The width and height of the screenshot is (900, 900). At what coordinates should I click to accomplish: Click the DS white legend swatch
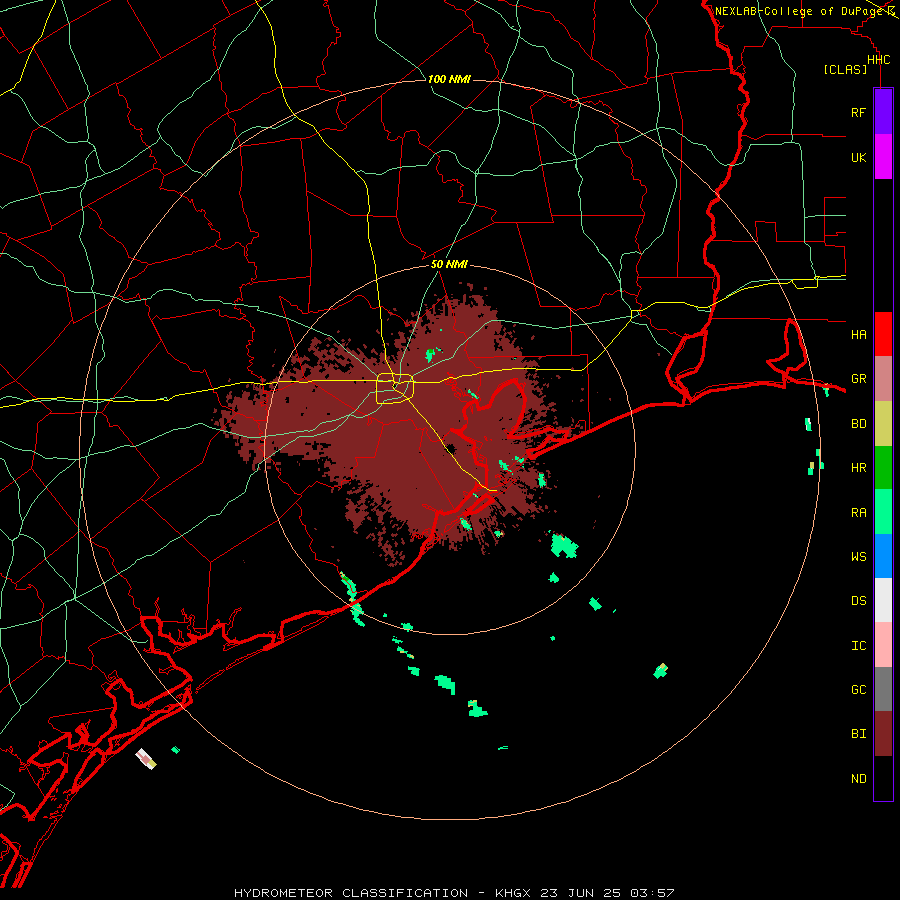coord(883,600)
